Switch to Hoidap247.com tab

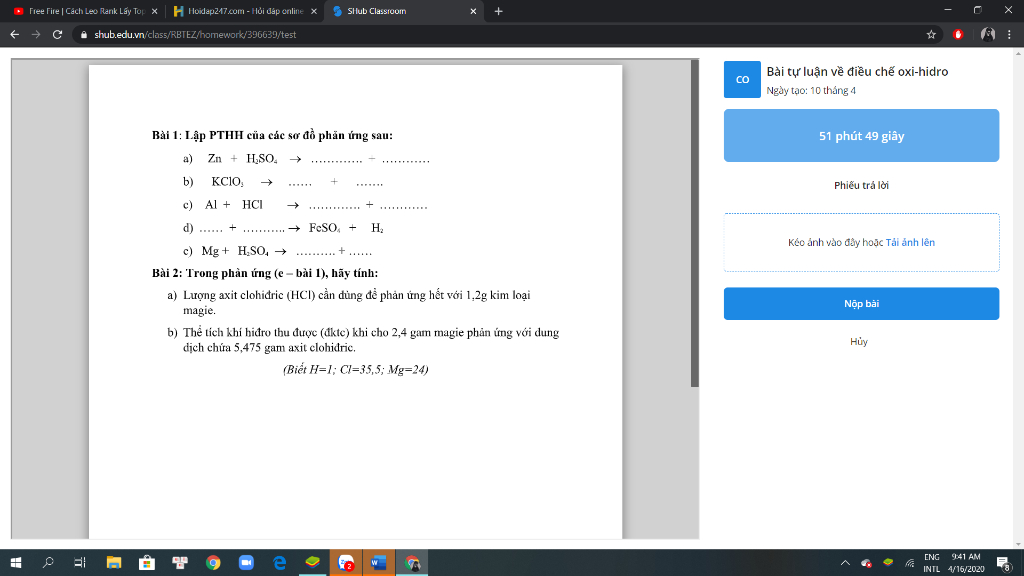pyautogui.click(x=245, y=11)
